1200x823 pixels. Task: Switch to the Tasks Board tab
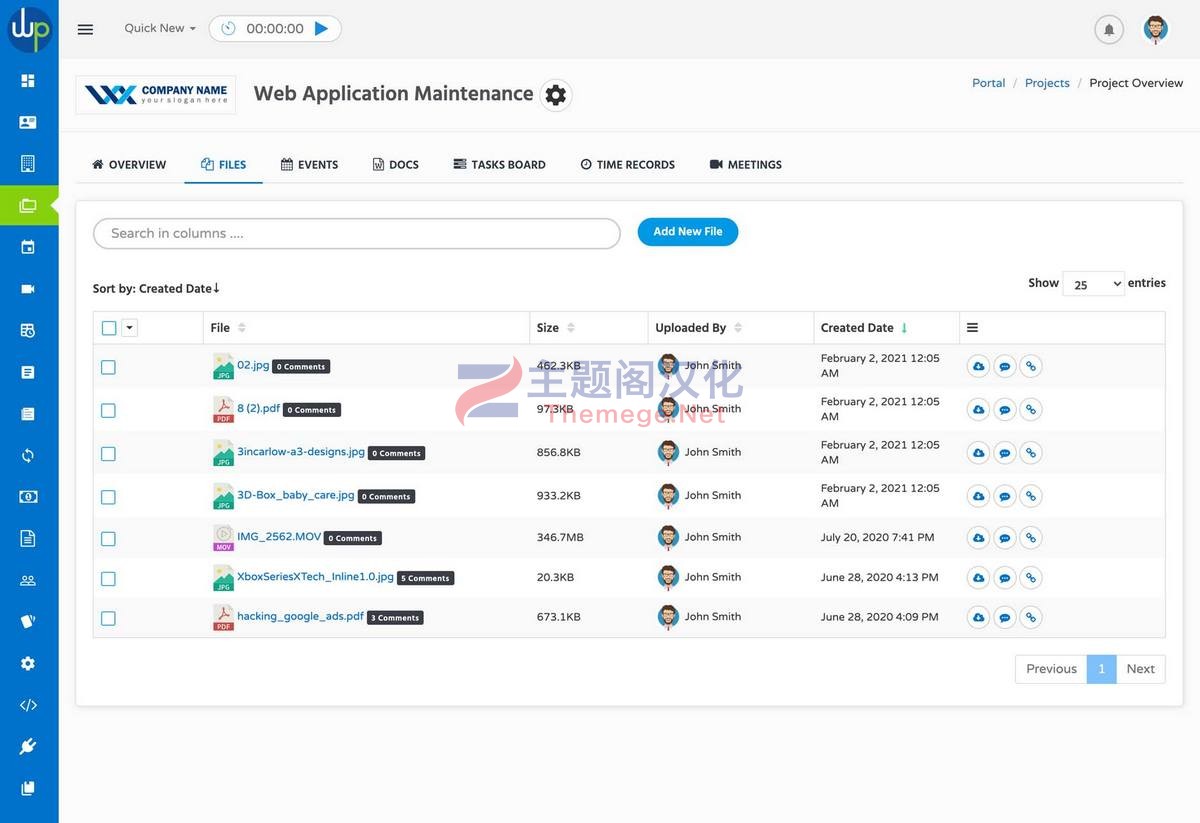point(499,164)
